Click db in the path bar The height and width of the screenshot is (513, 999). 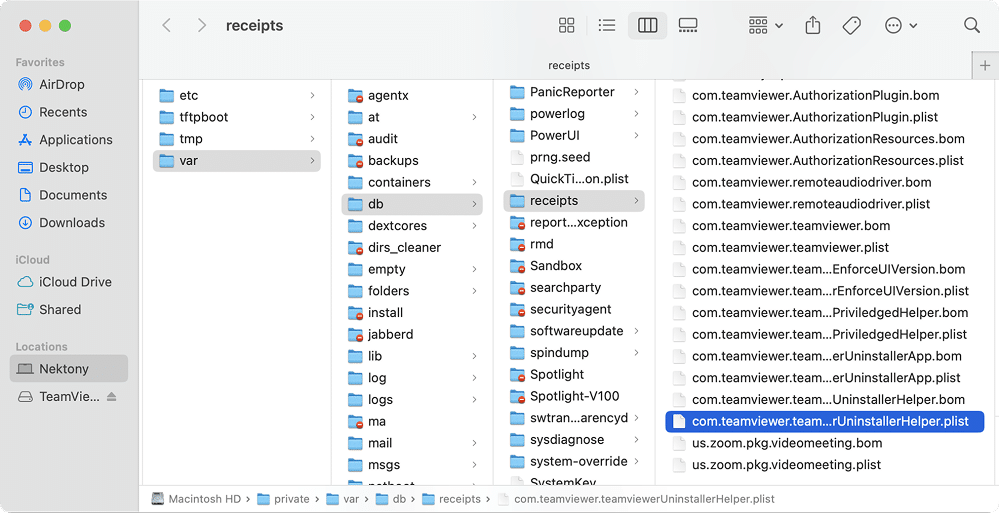point(391,499)
